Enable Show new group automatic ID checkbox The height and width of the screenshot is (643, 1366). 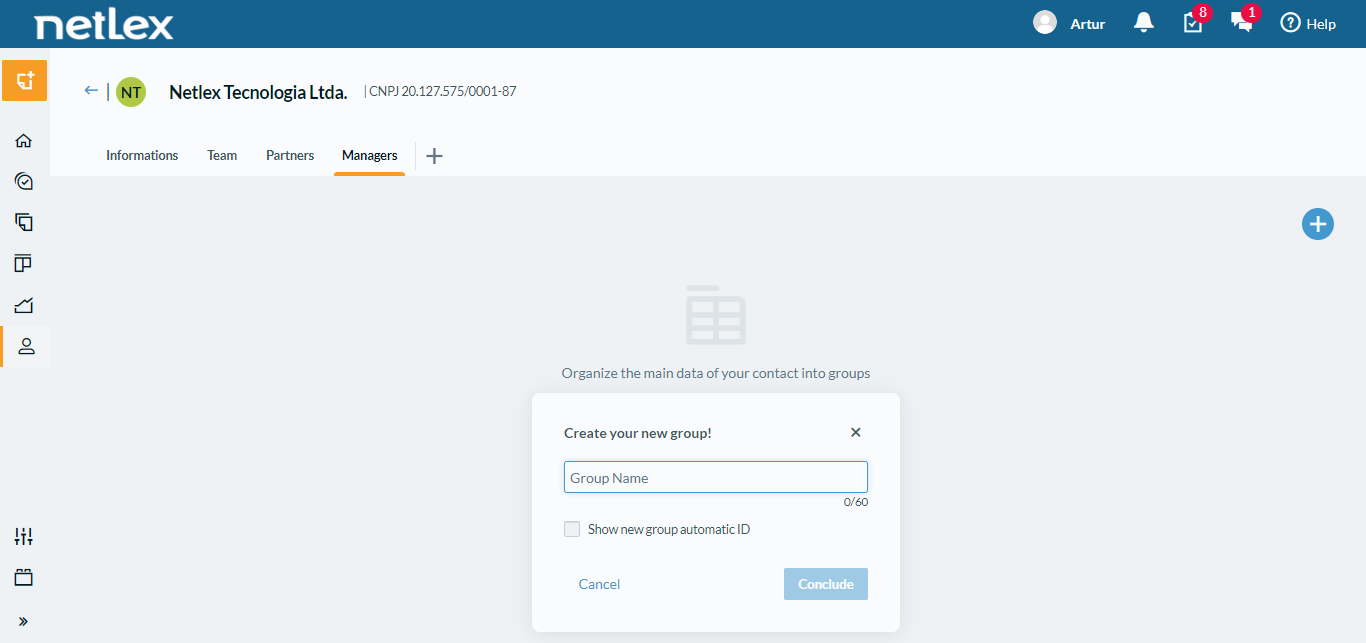[572, 529]
